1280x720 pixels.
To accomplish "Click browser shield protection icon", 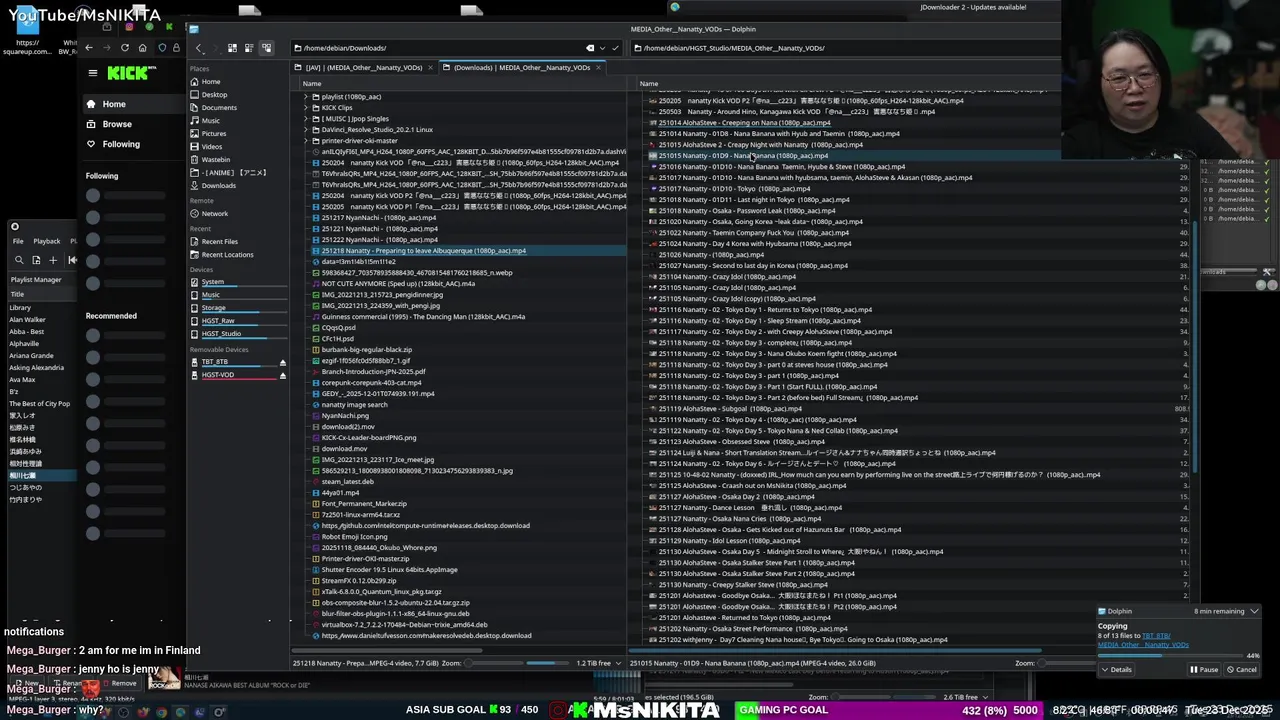I will coord(161,48).
